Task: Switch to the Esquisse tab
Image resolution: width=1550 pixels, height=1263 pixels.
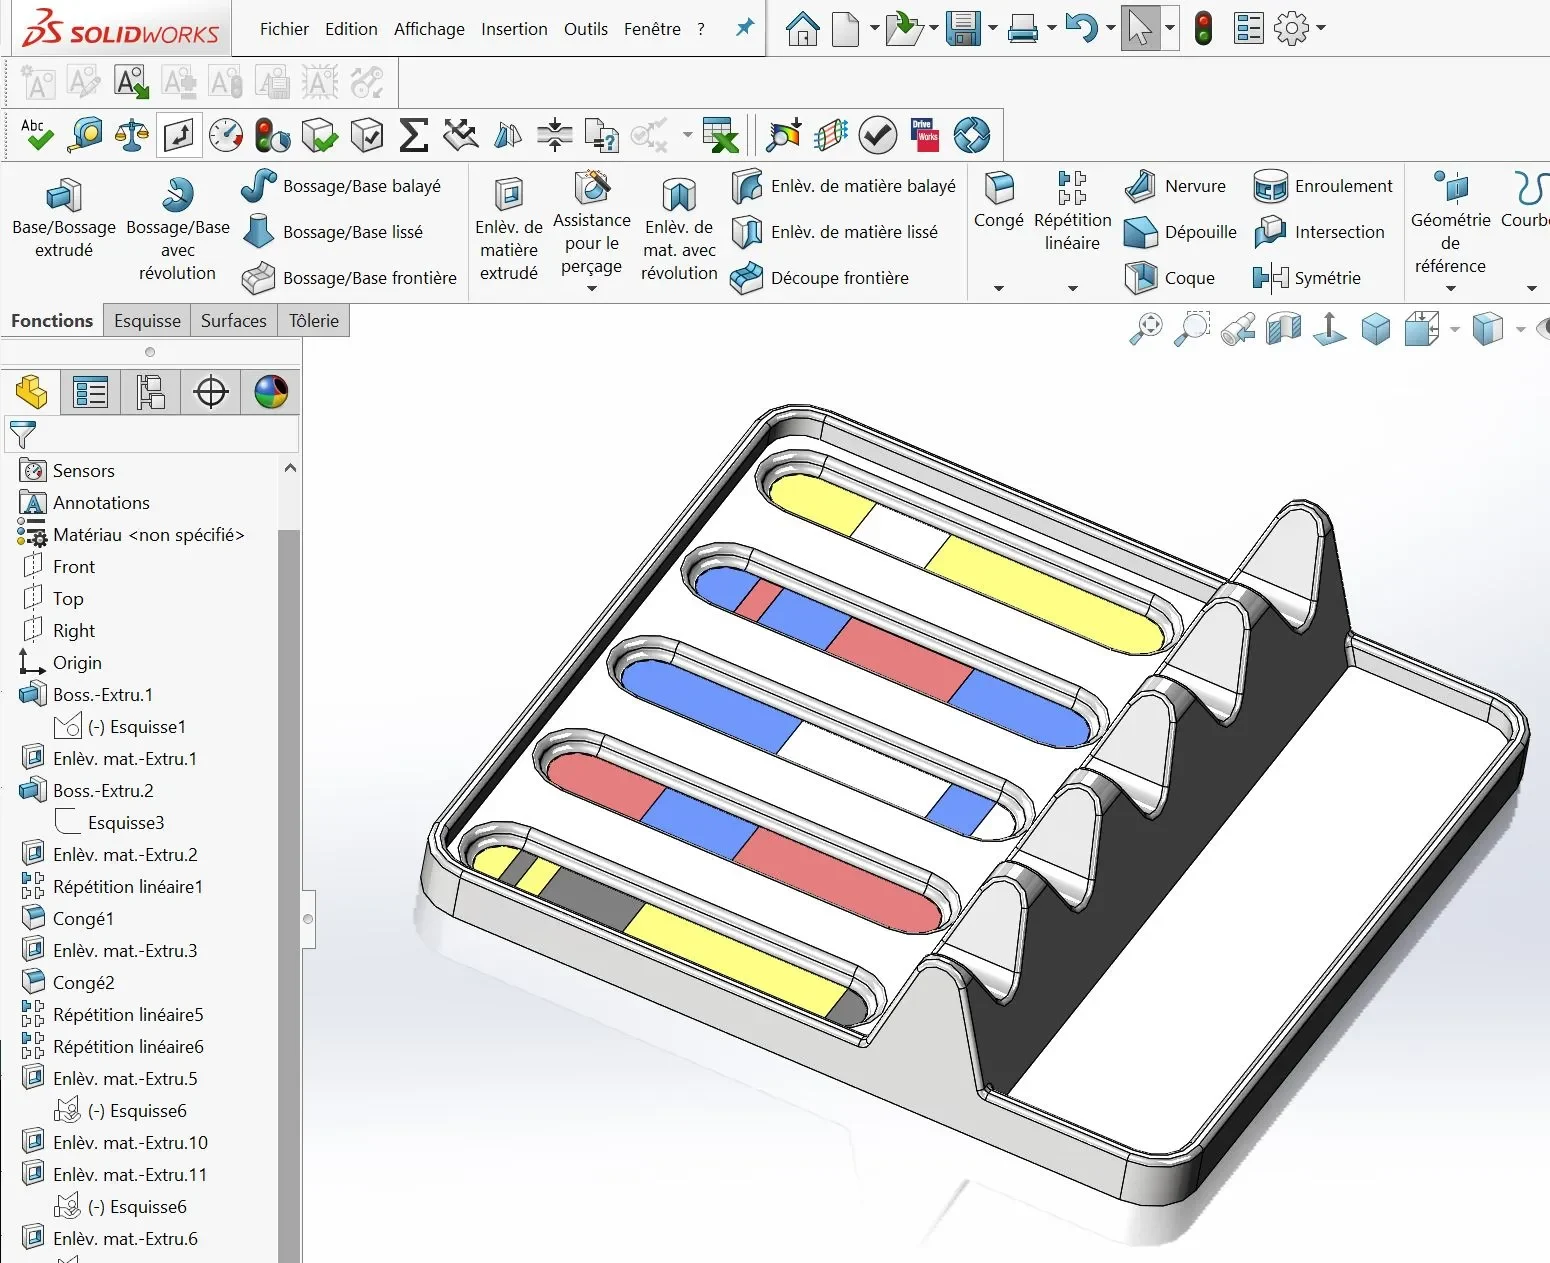Action: [x=147, y=320]
